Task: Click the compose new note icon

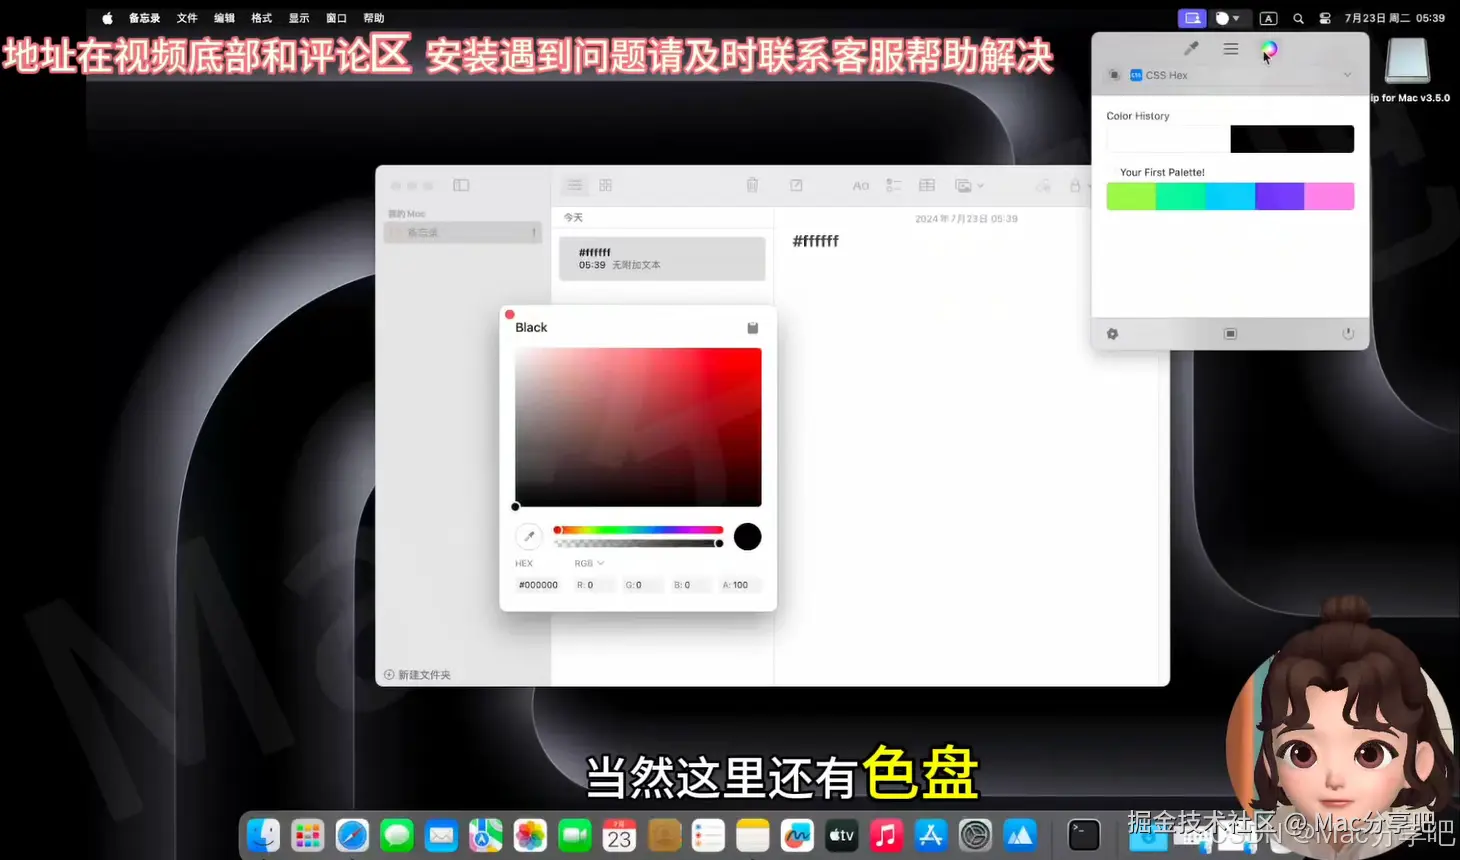Action: tap(795, 184)
